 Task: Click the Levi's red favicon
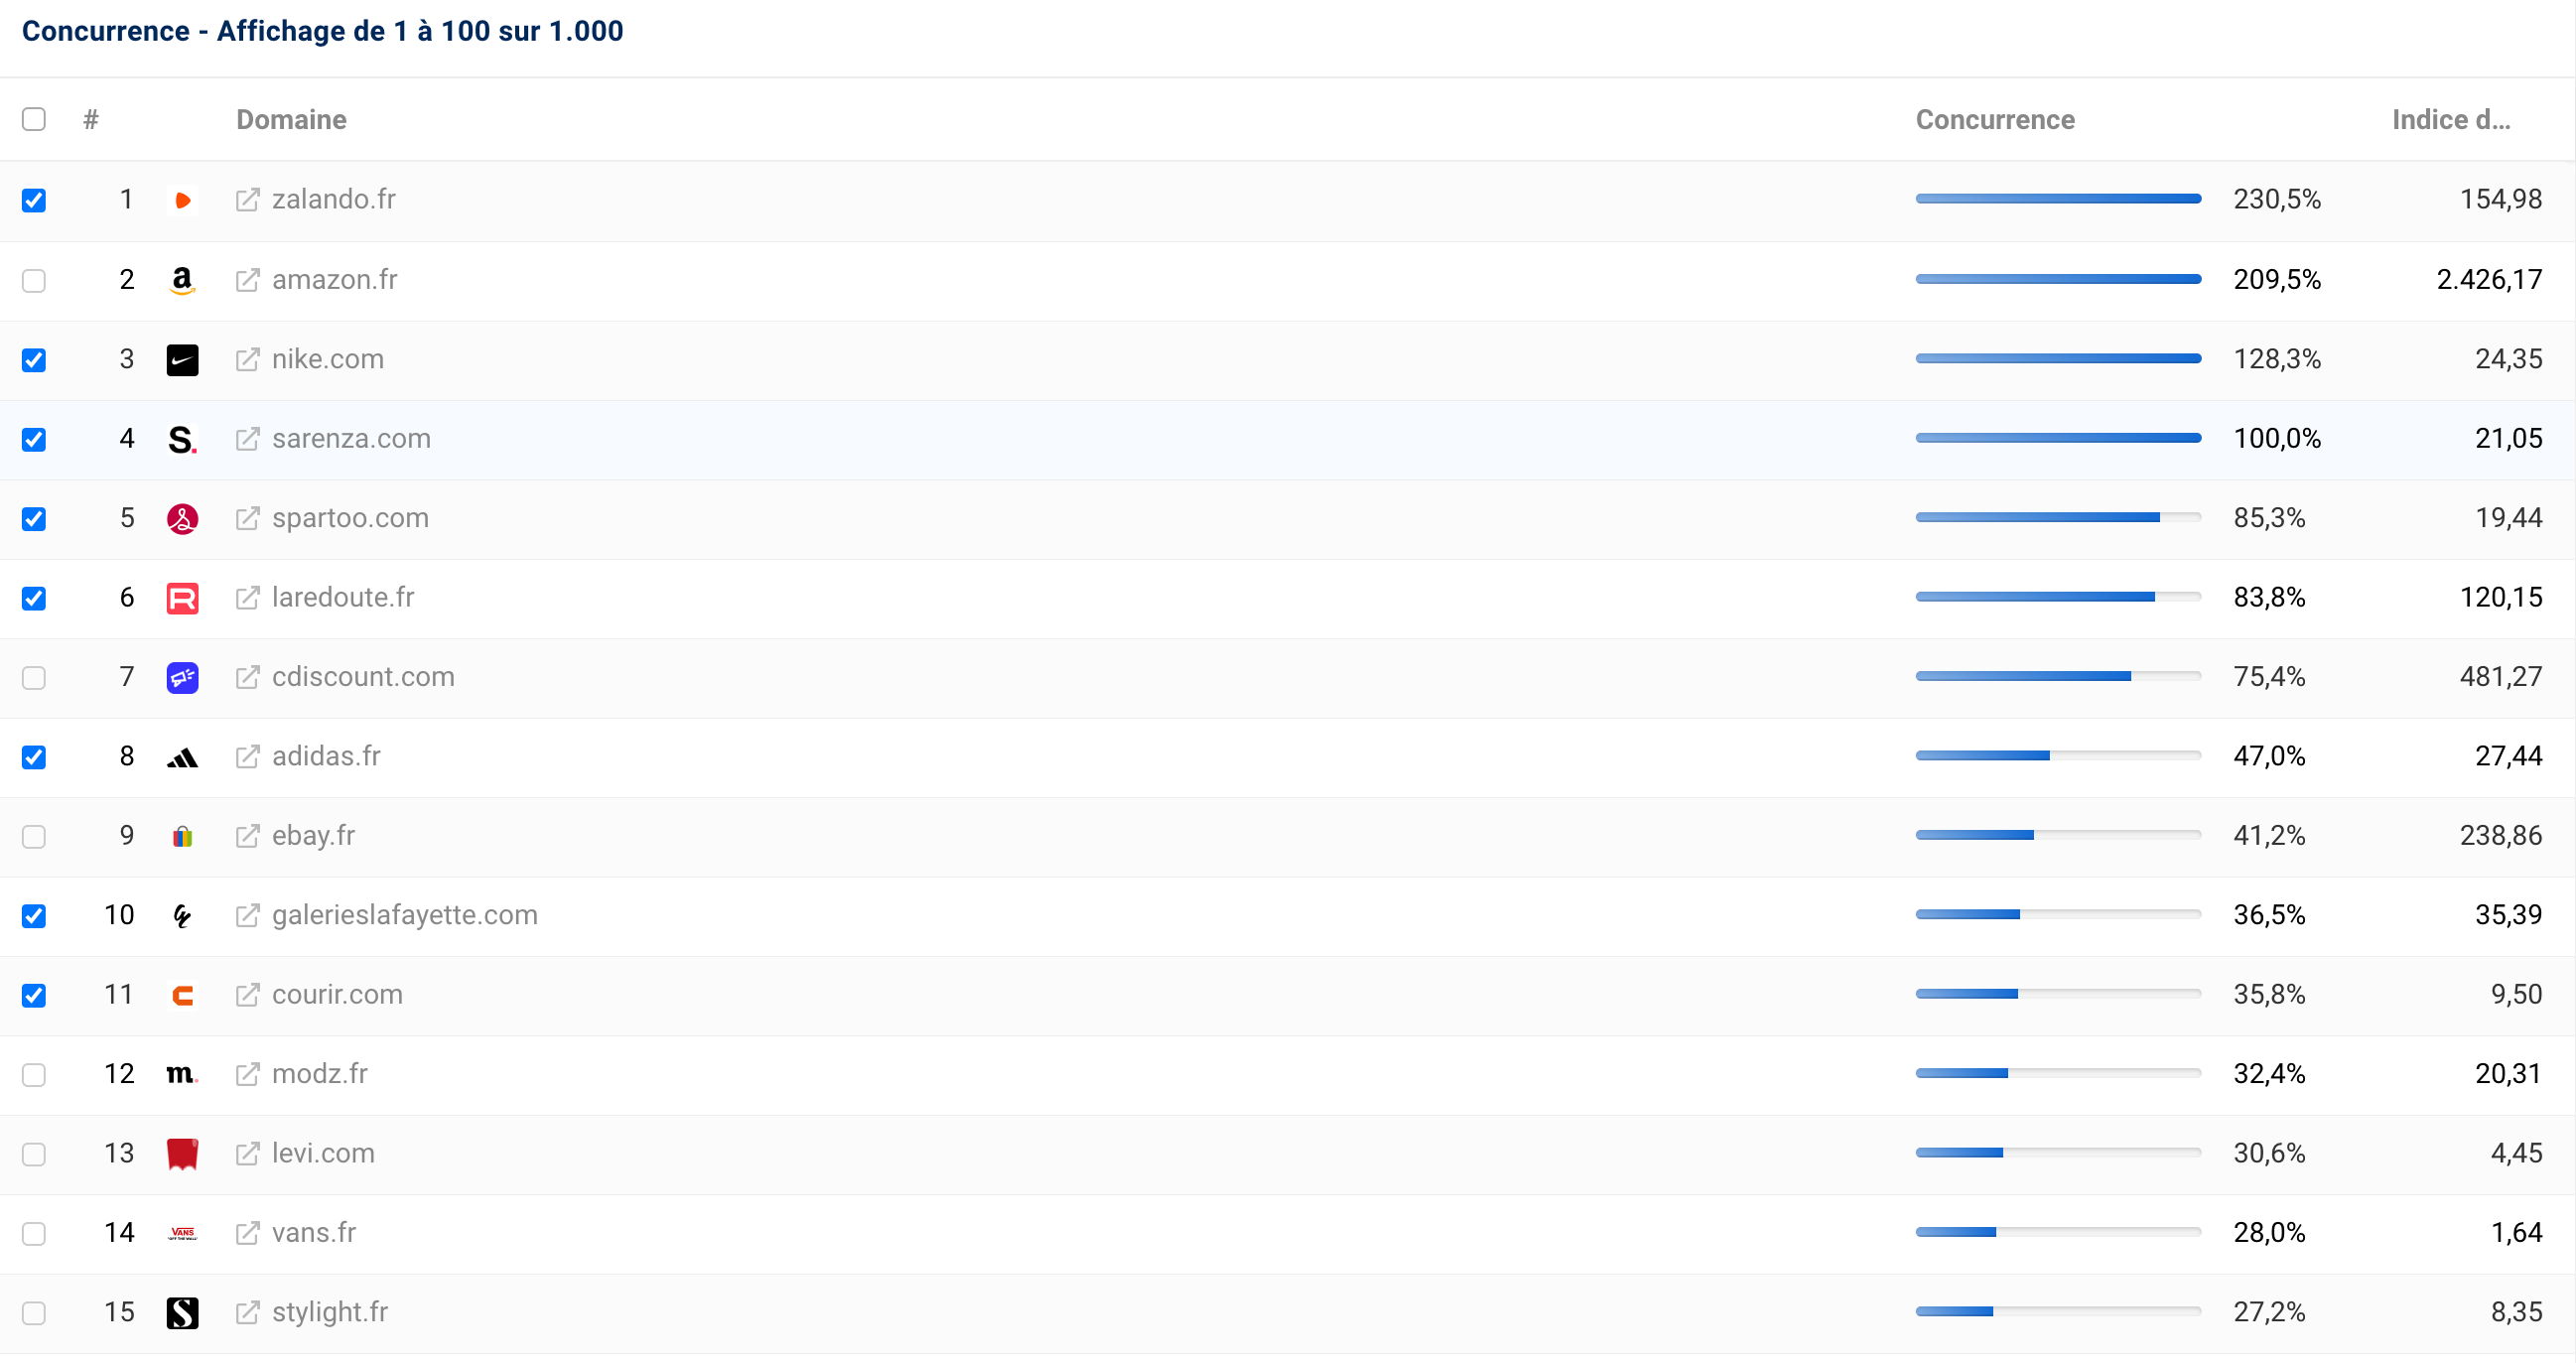point(182,1153)
